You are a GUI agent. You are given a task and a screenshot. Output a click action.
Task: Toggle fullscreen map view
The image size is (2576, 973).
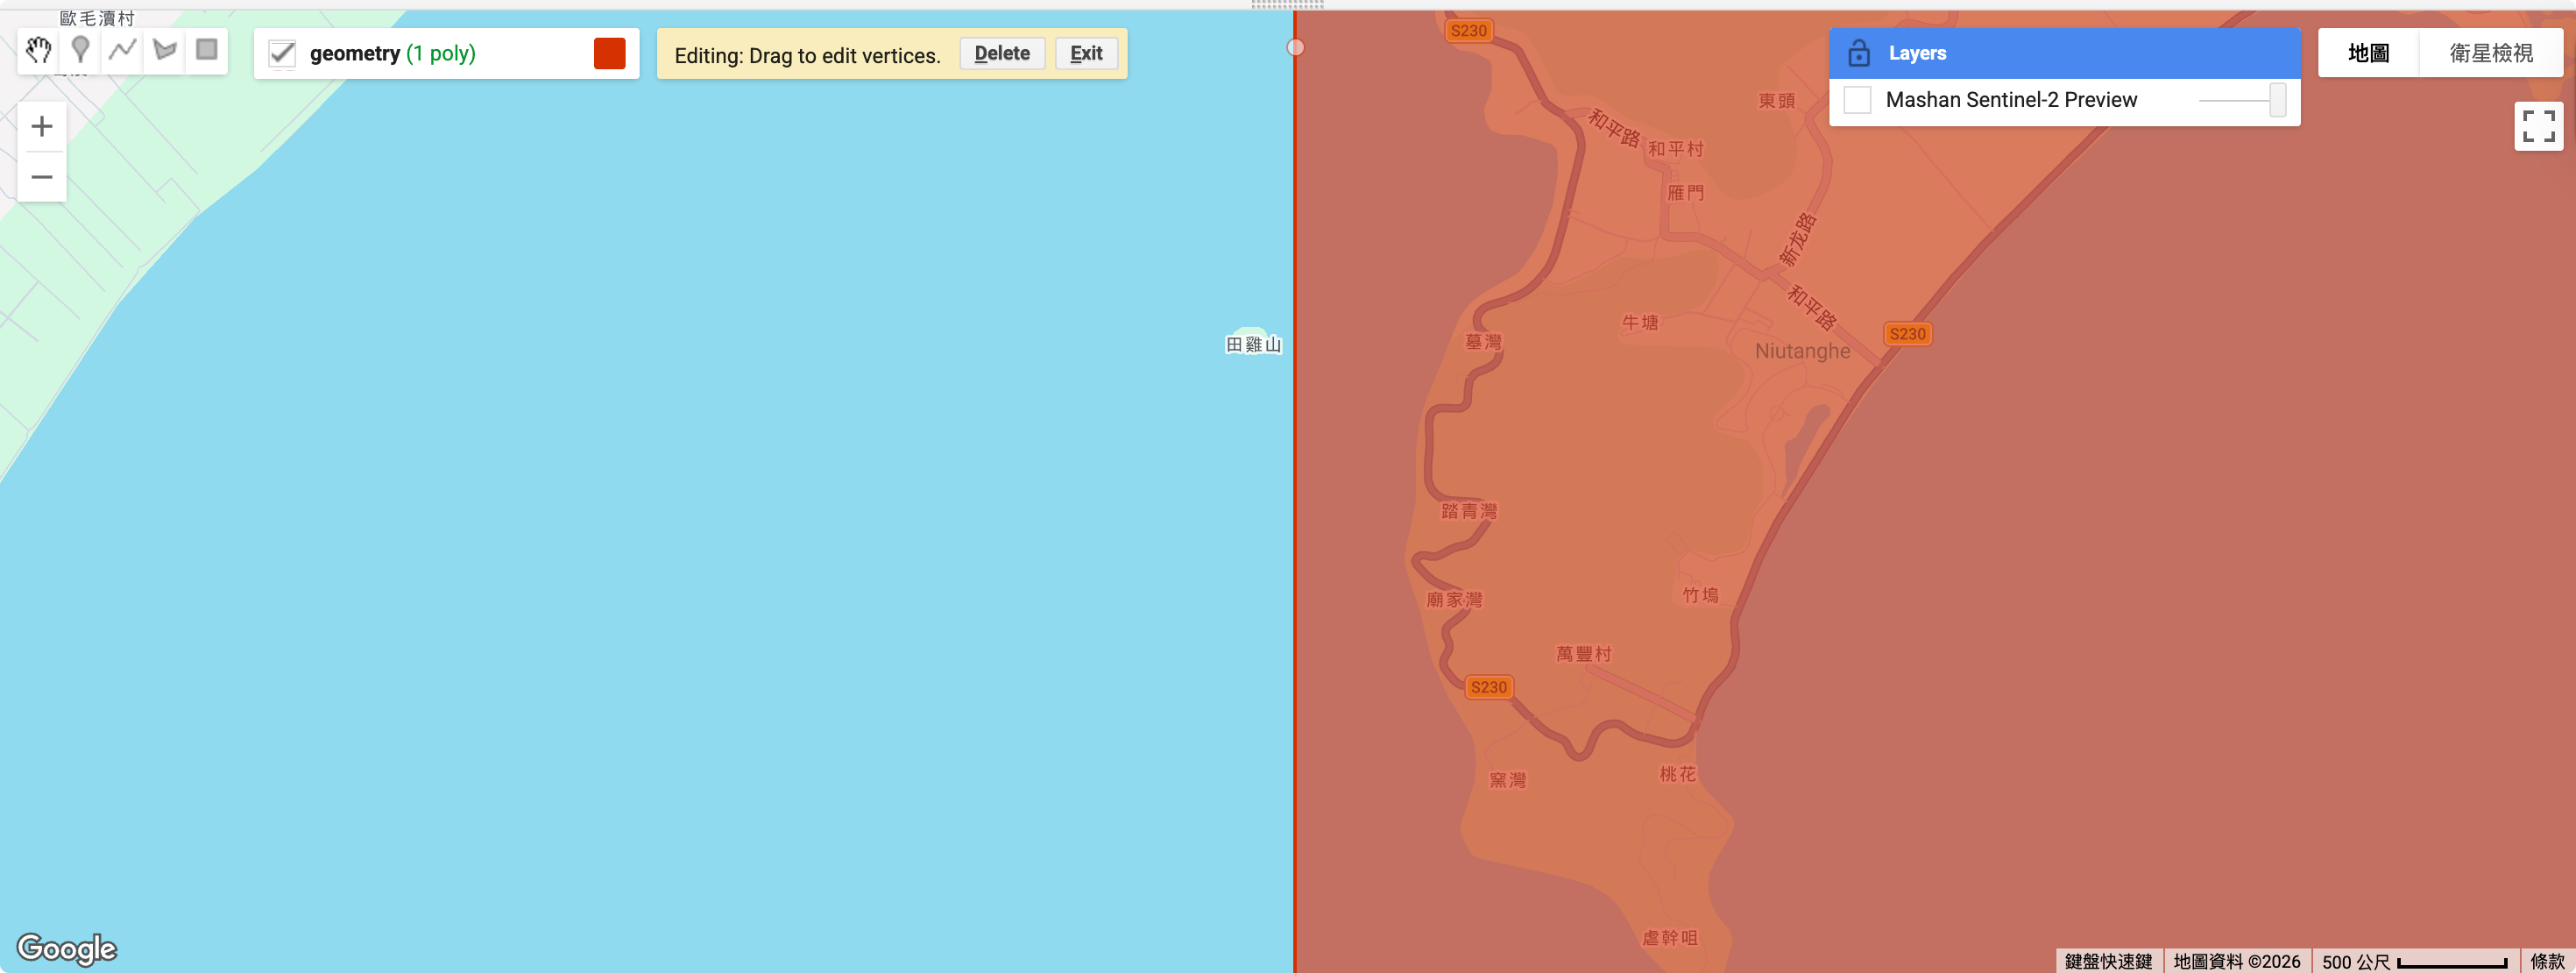tap(2538, 126)
